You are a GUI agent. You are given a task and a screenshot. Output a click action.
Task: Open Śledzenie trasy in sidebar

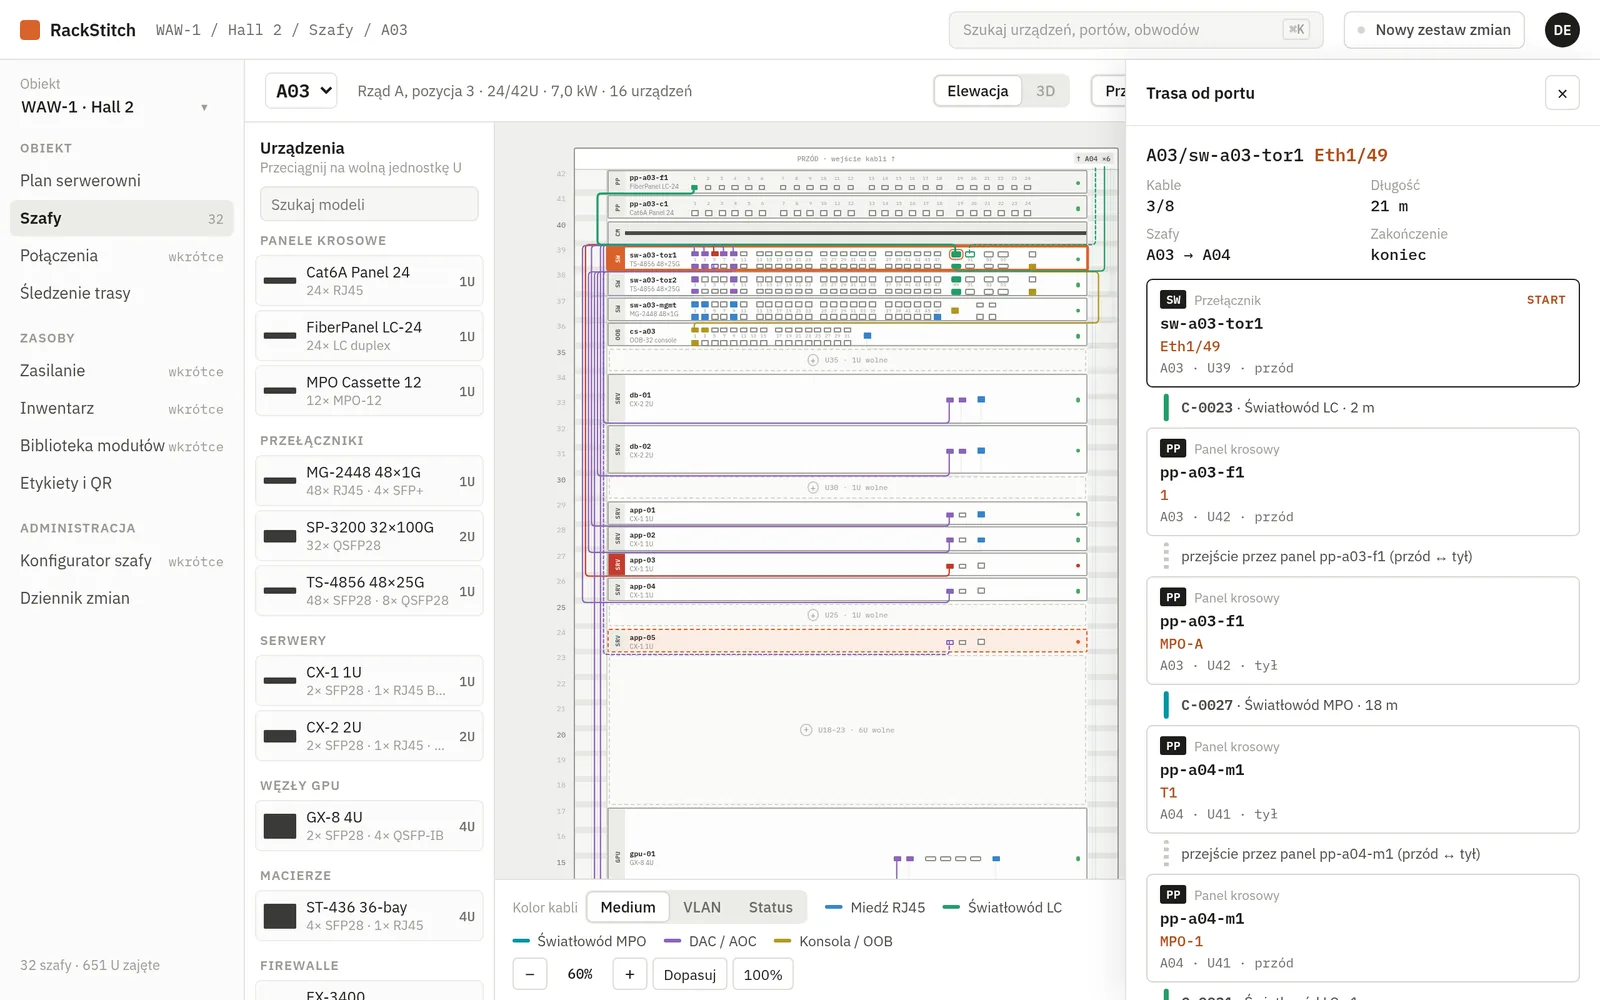tap(122, 293)
